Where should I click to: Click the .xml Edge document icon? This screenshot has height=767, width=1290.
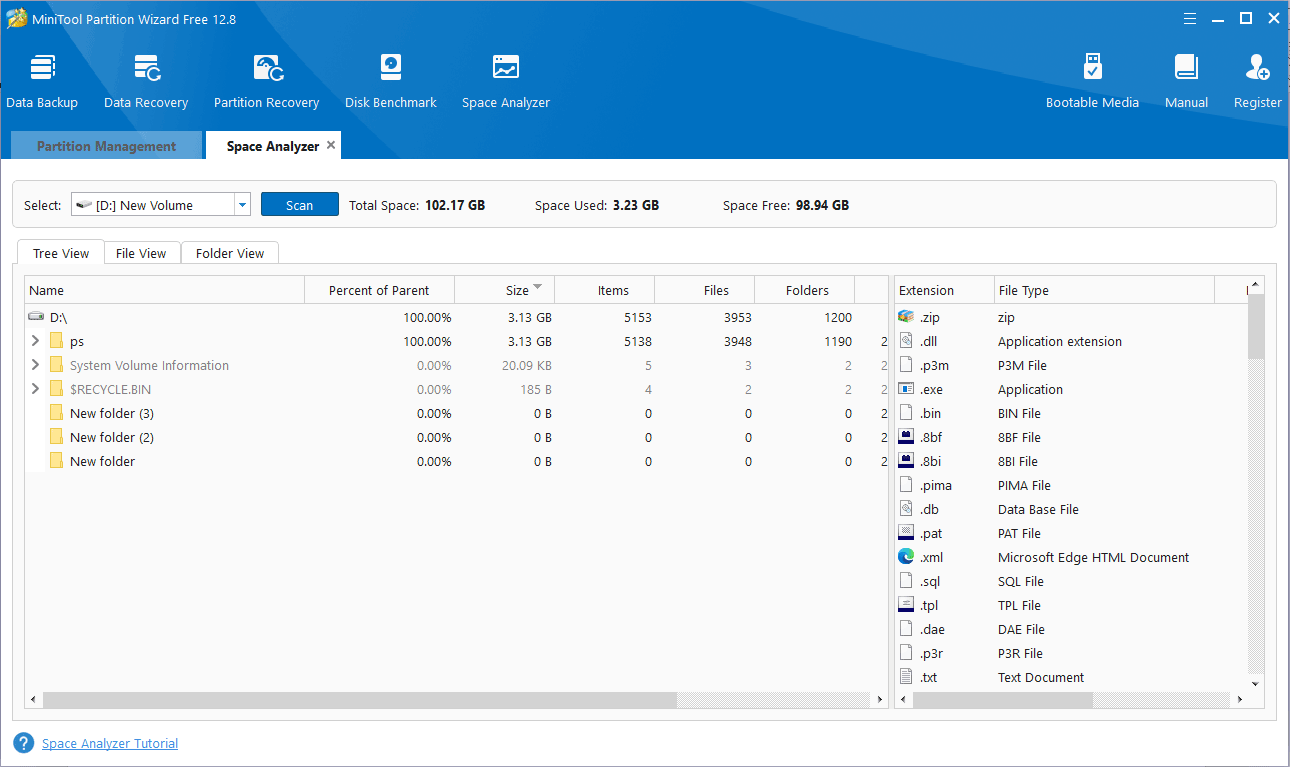pyautogui.click(x=906, y=557)
